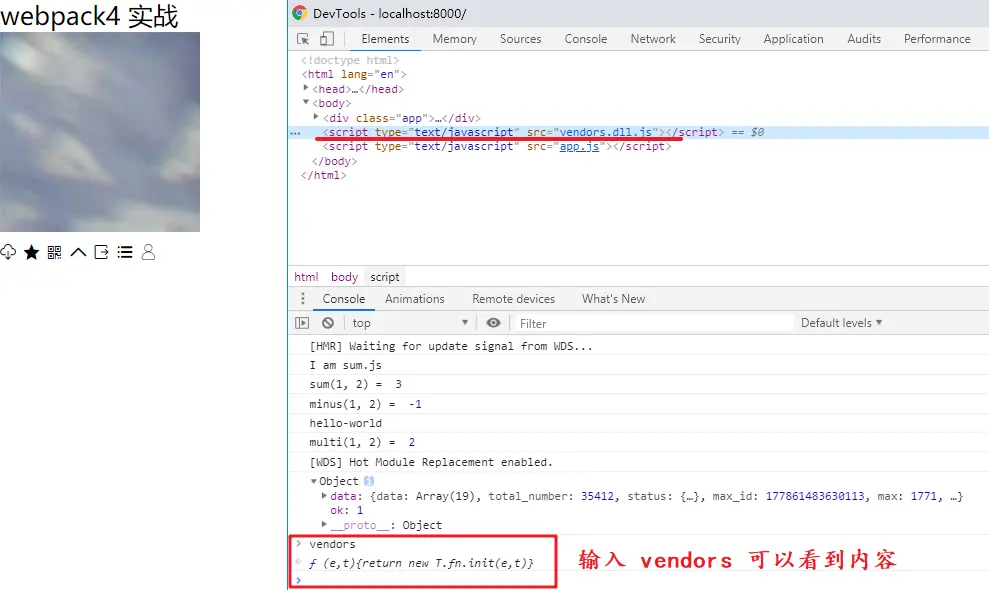
Task: Click the eye live expression icon
Action: pos(493,323)
